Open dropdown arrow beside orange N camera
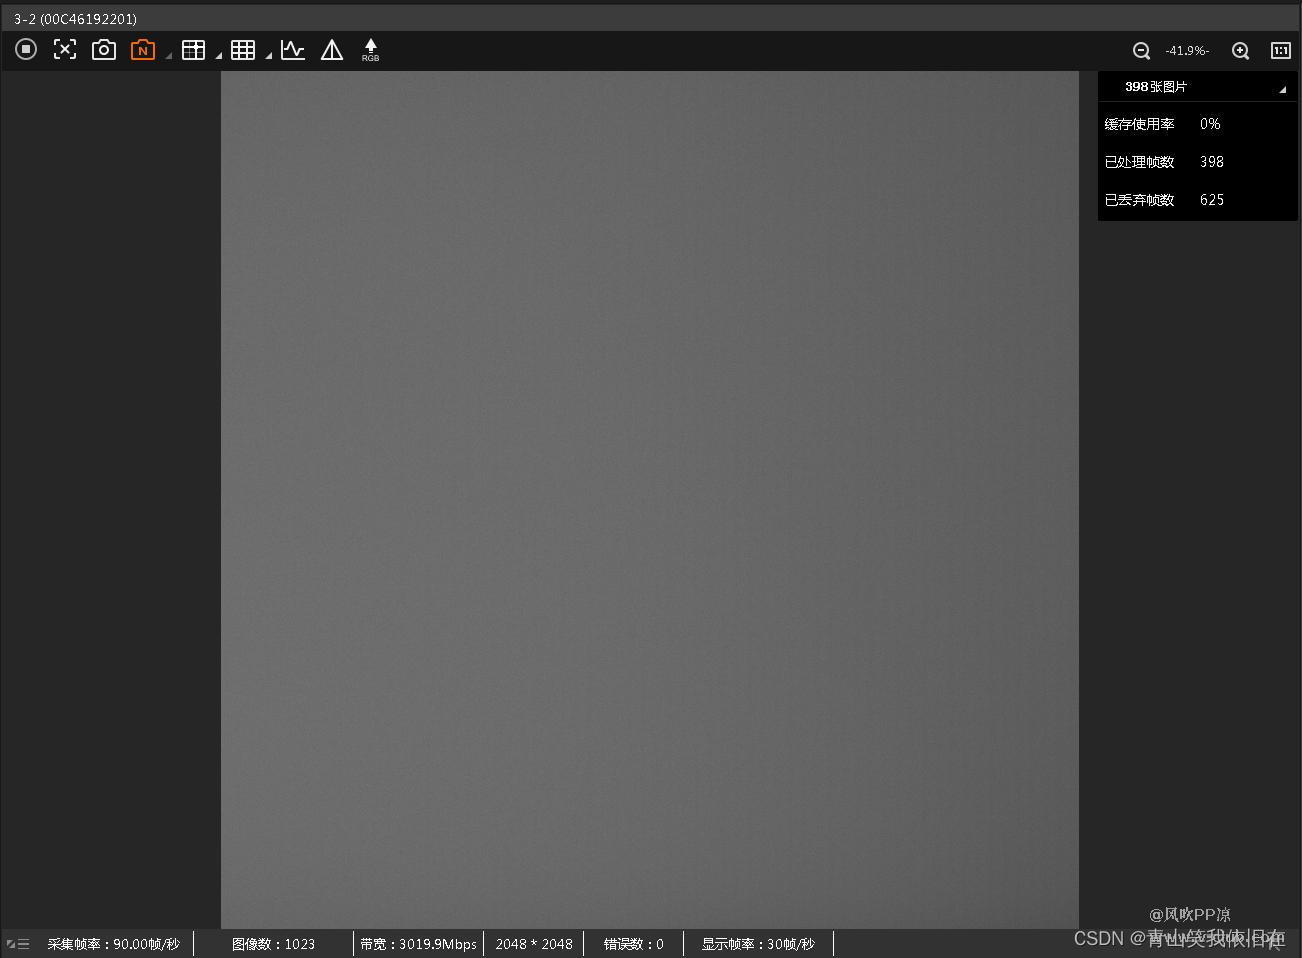This screenshot has height=958, width=1302. 168,56
